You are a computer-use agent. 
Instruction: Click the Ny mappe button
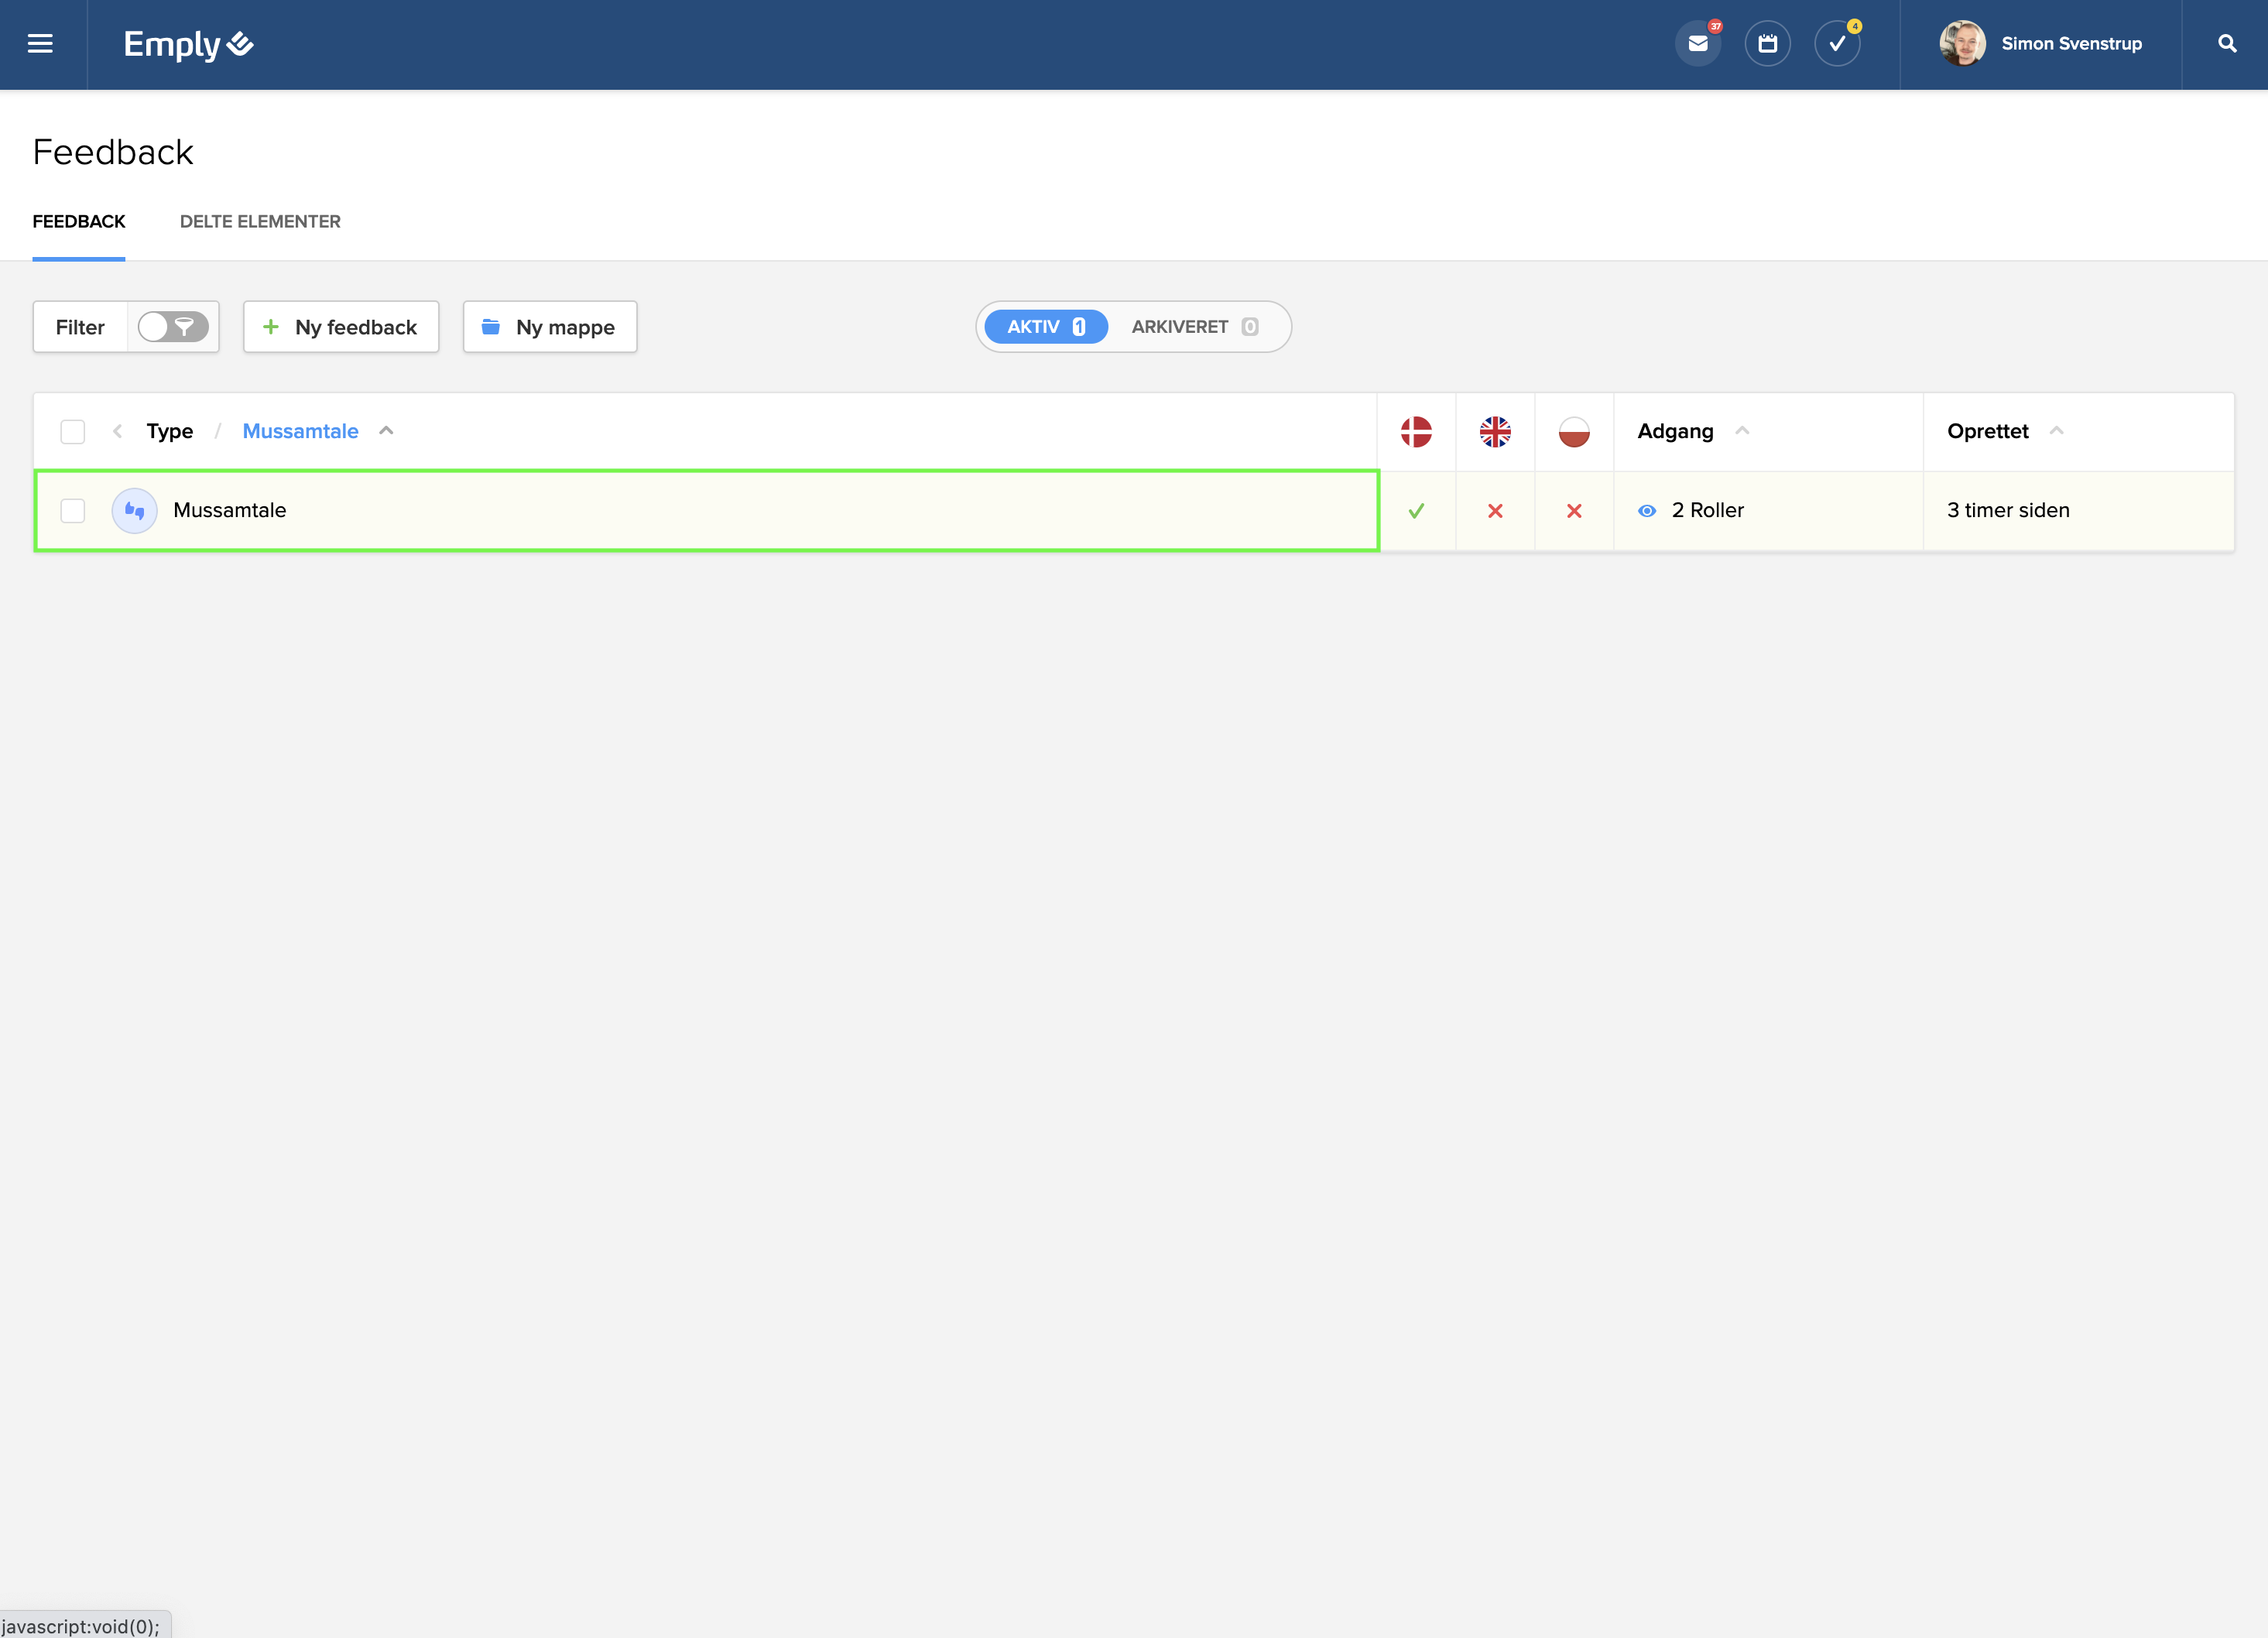point(550,327)
